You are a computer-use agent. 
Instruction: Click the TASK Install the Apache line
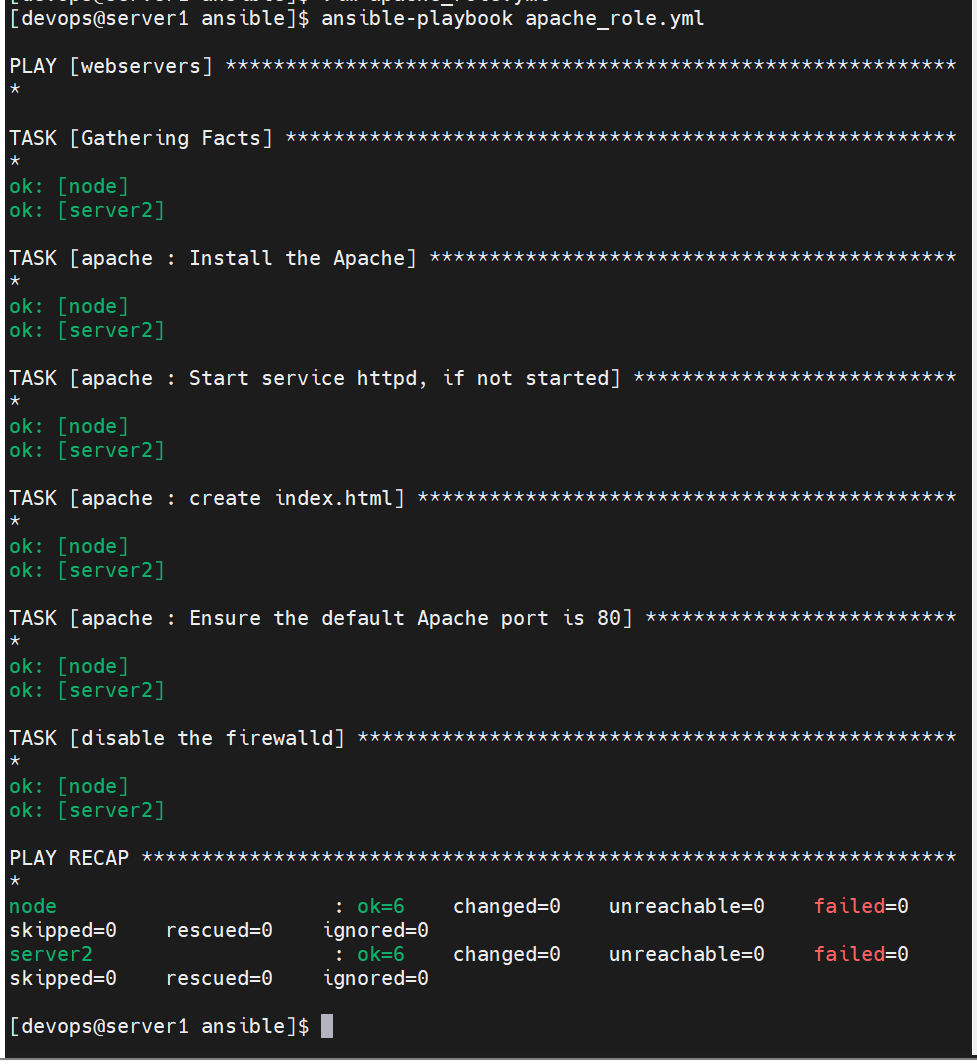point(213,259)
